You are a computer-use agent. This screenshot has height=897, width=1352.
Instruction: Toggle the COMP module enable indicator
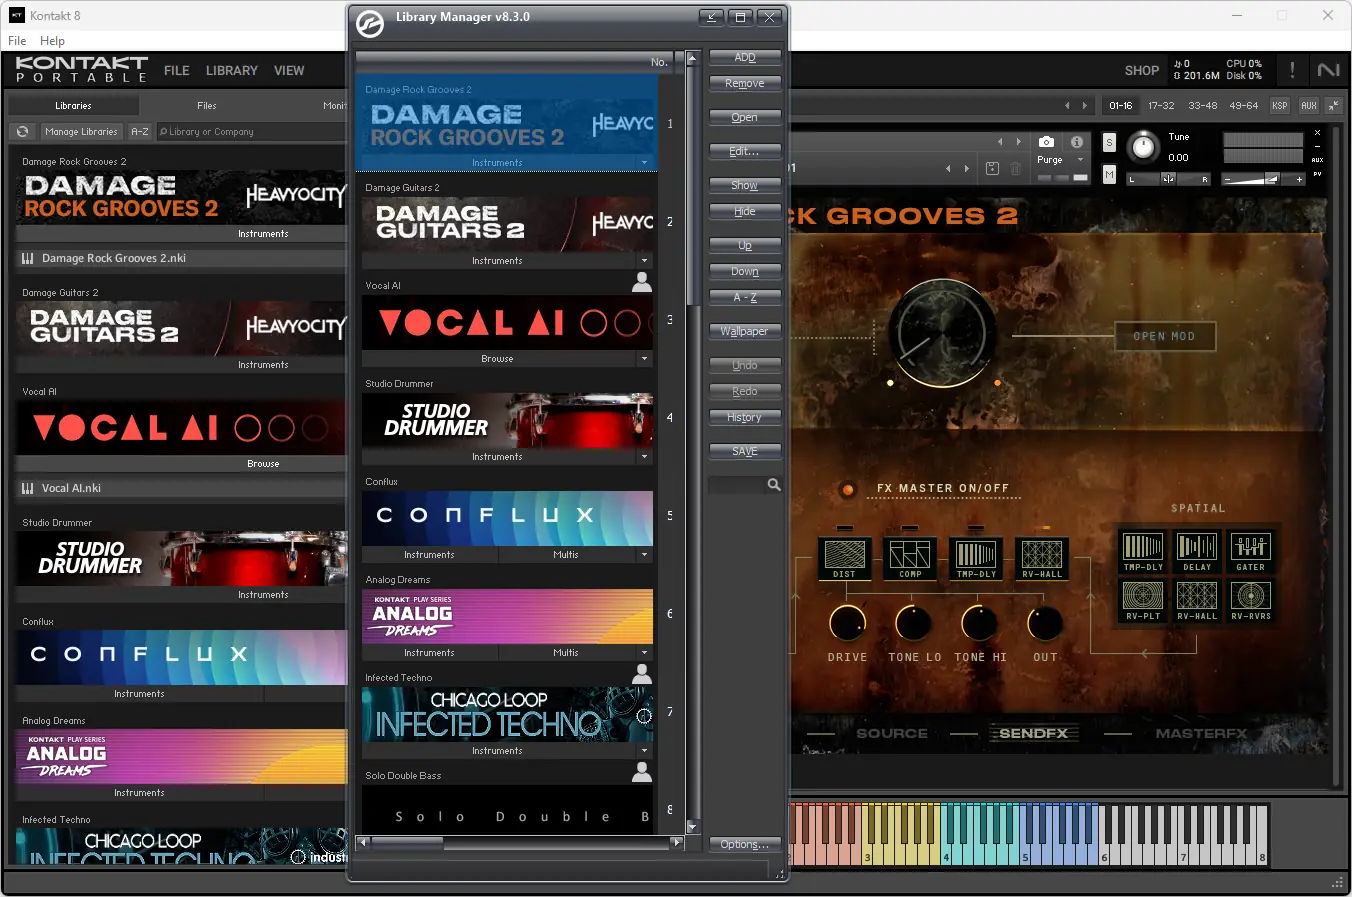910,528
